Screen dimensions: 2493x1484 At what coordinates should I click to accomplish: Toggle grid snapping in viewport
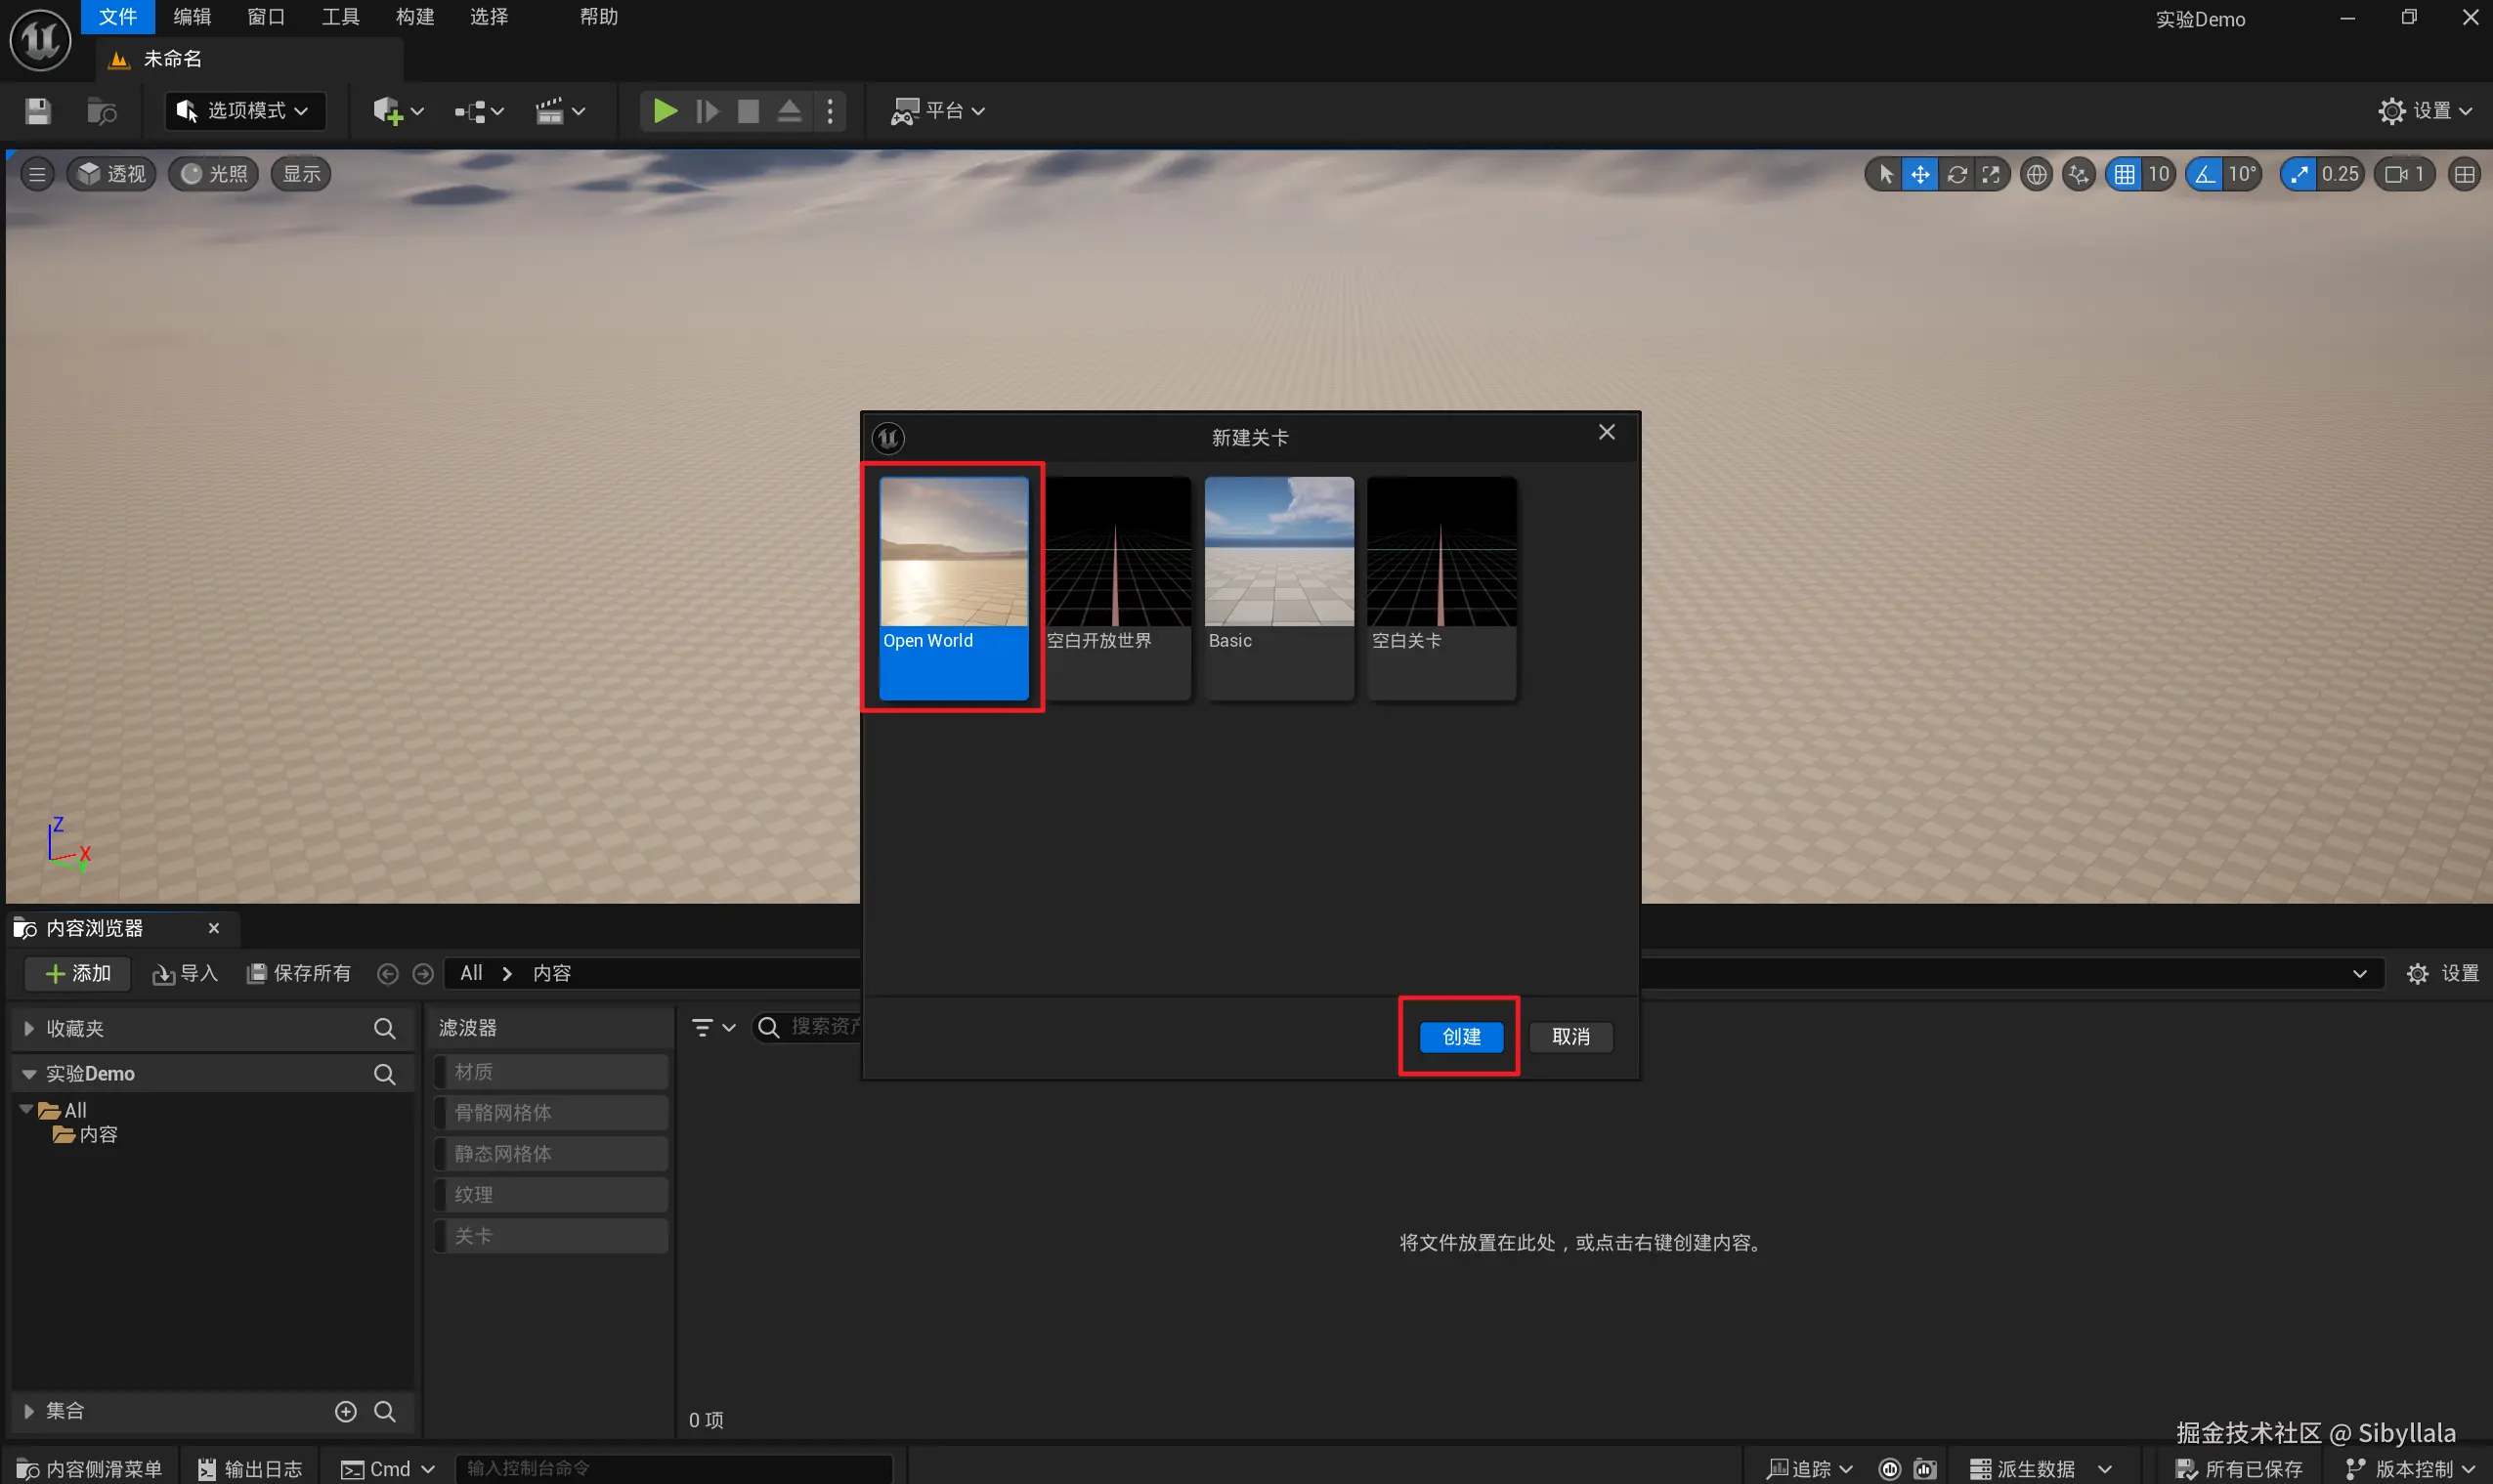pos(2124,174)
